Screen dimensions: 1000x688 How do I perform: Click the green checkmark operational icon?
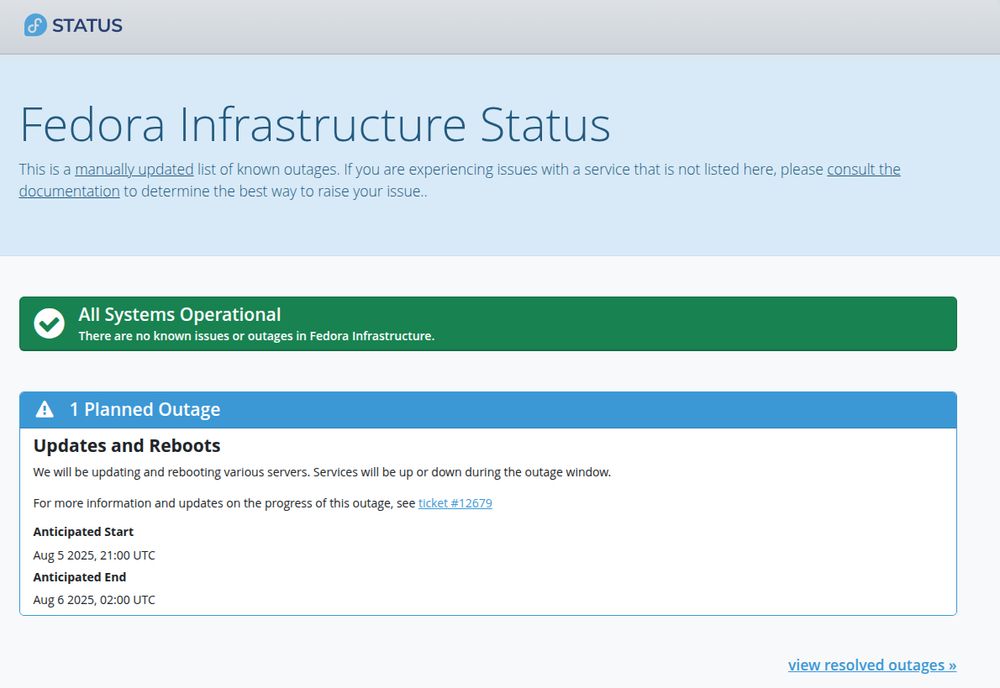coord(49,323)
